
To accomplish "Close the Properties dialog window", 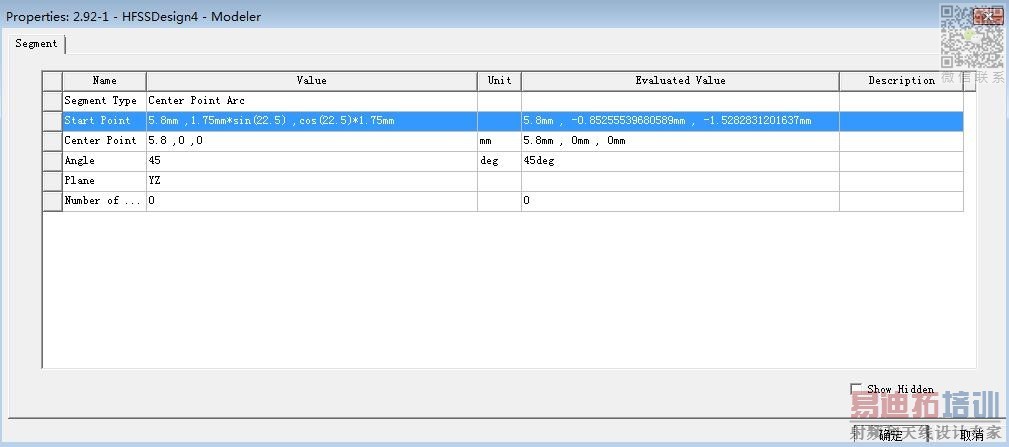I will [988, 17].
